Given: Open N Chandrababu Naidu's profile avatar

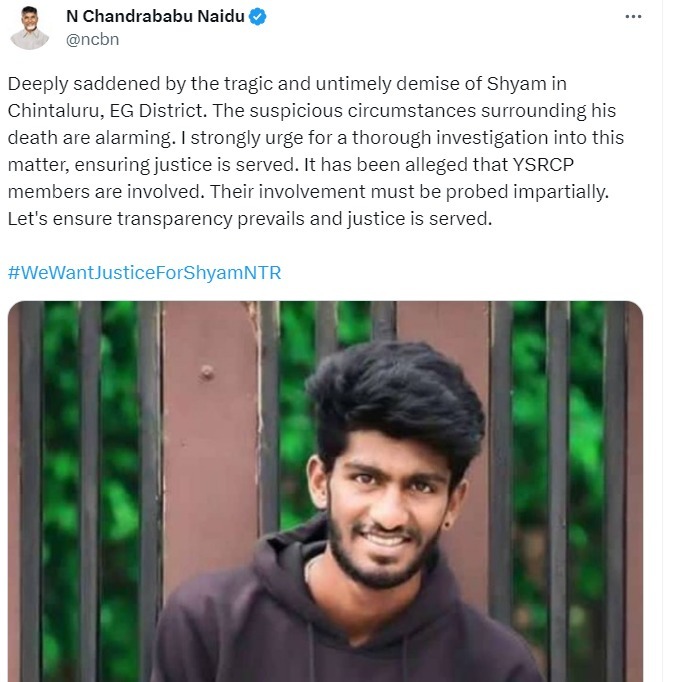Looking at the screenshot, I should pyautogui.click(x=29, y=28).
